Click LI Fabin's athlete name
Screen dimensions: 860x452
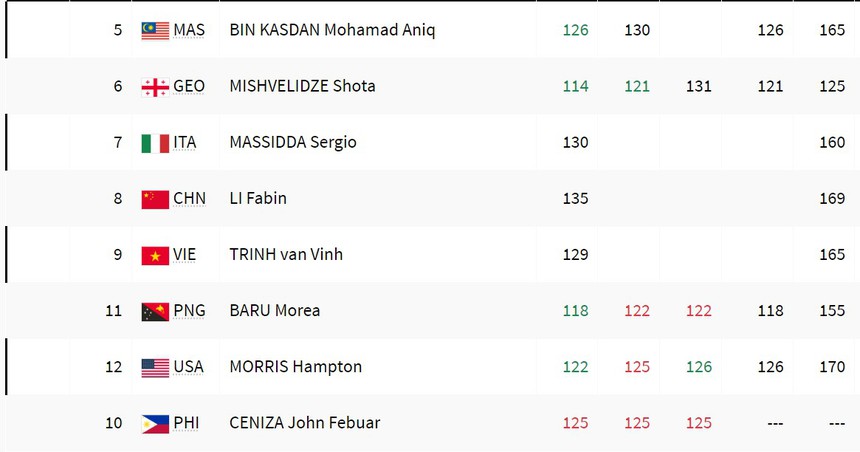point(258,198)
